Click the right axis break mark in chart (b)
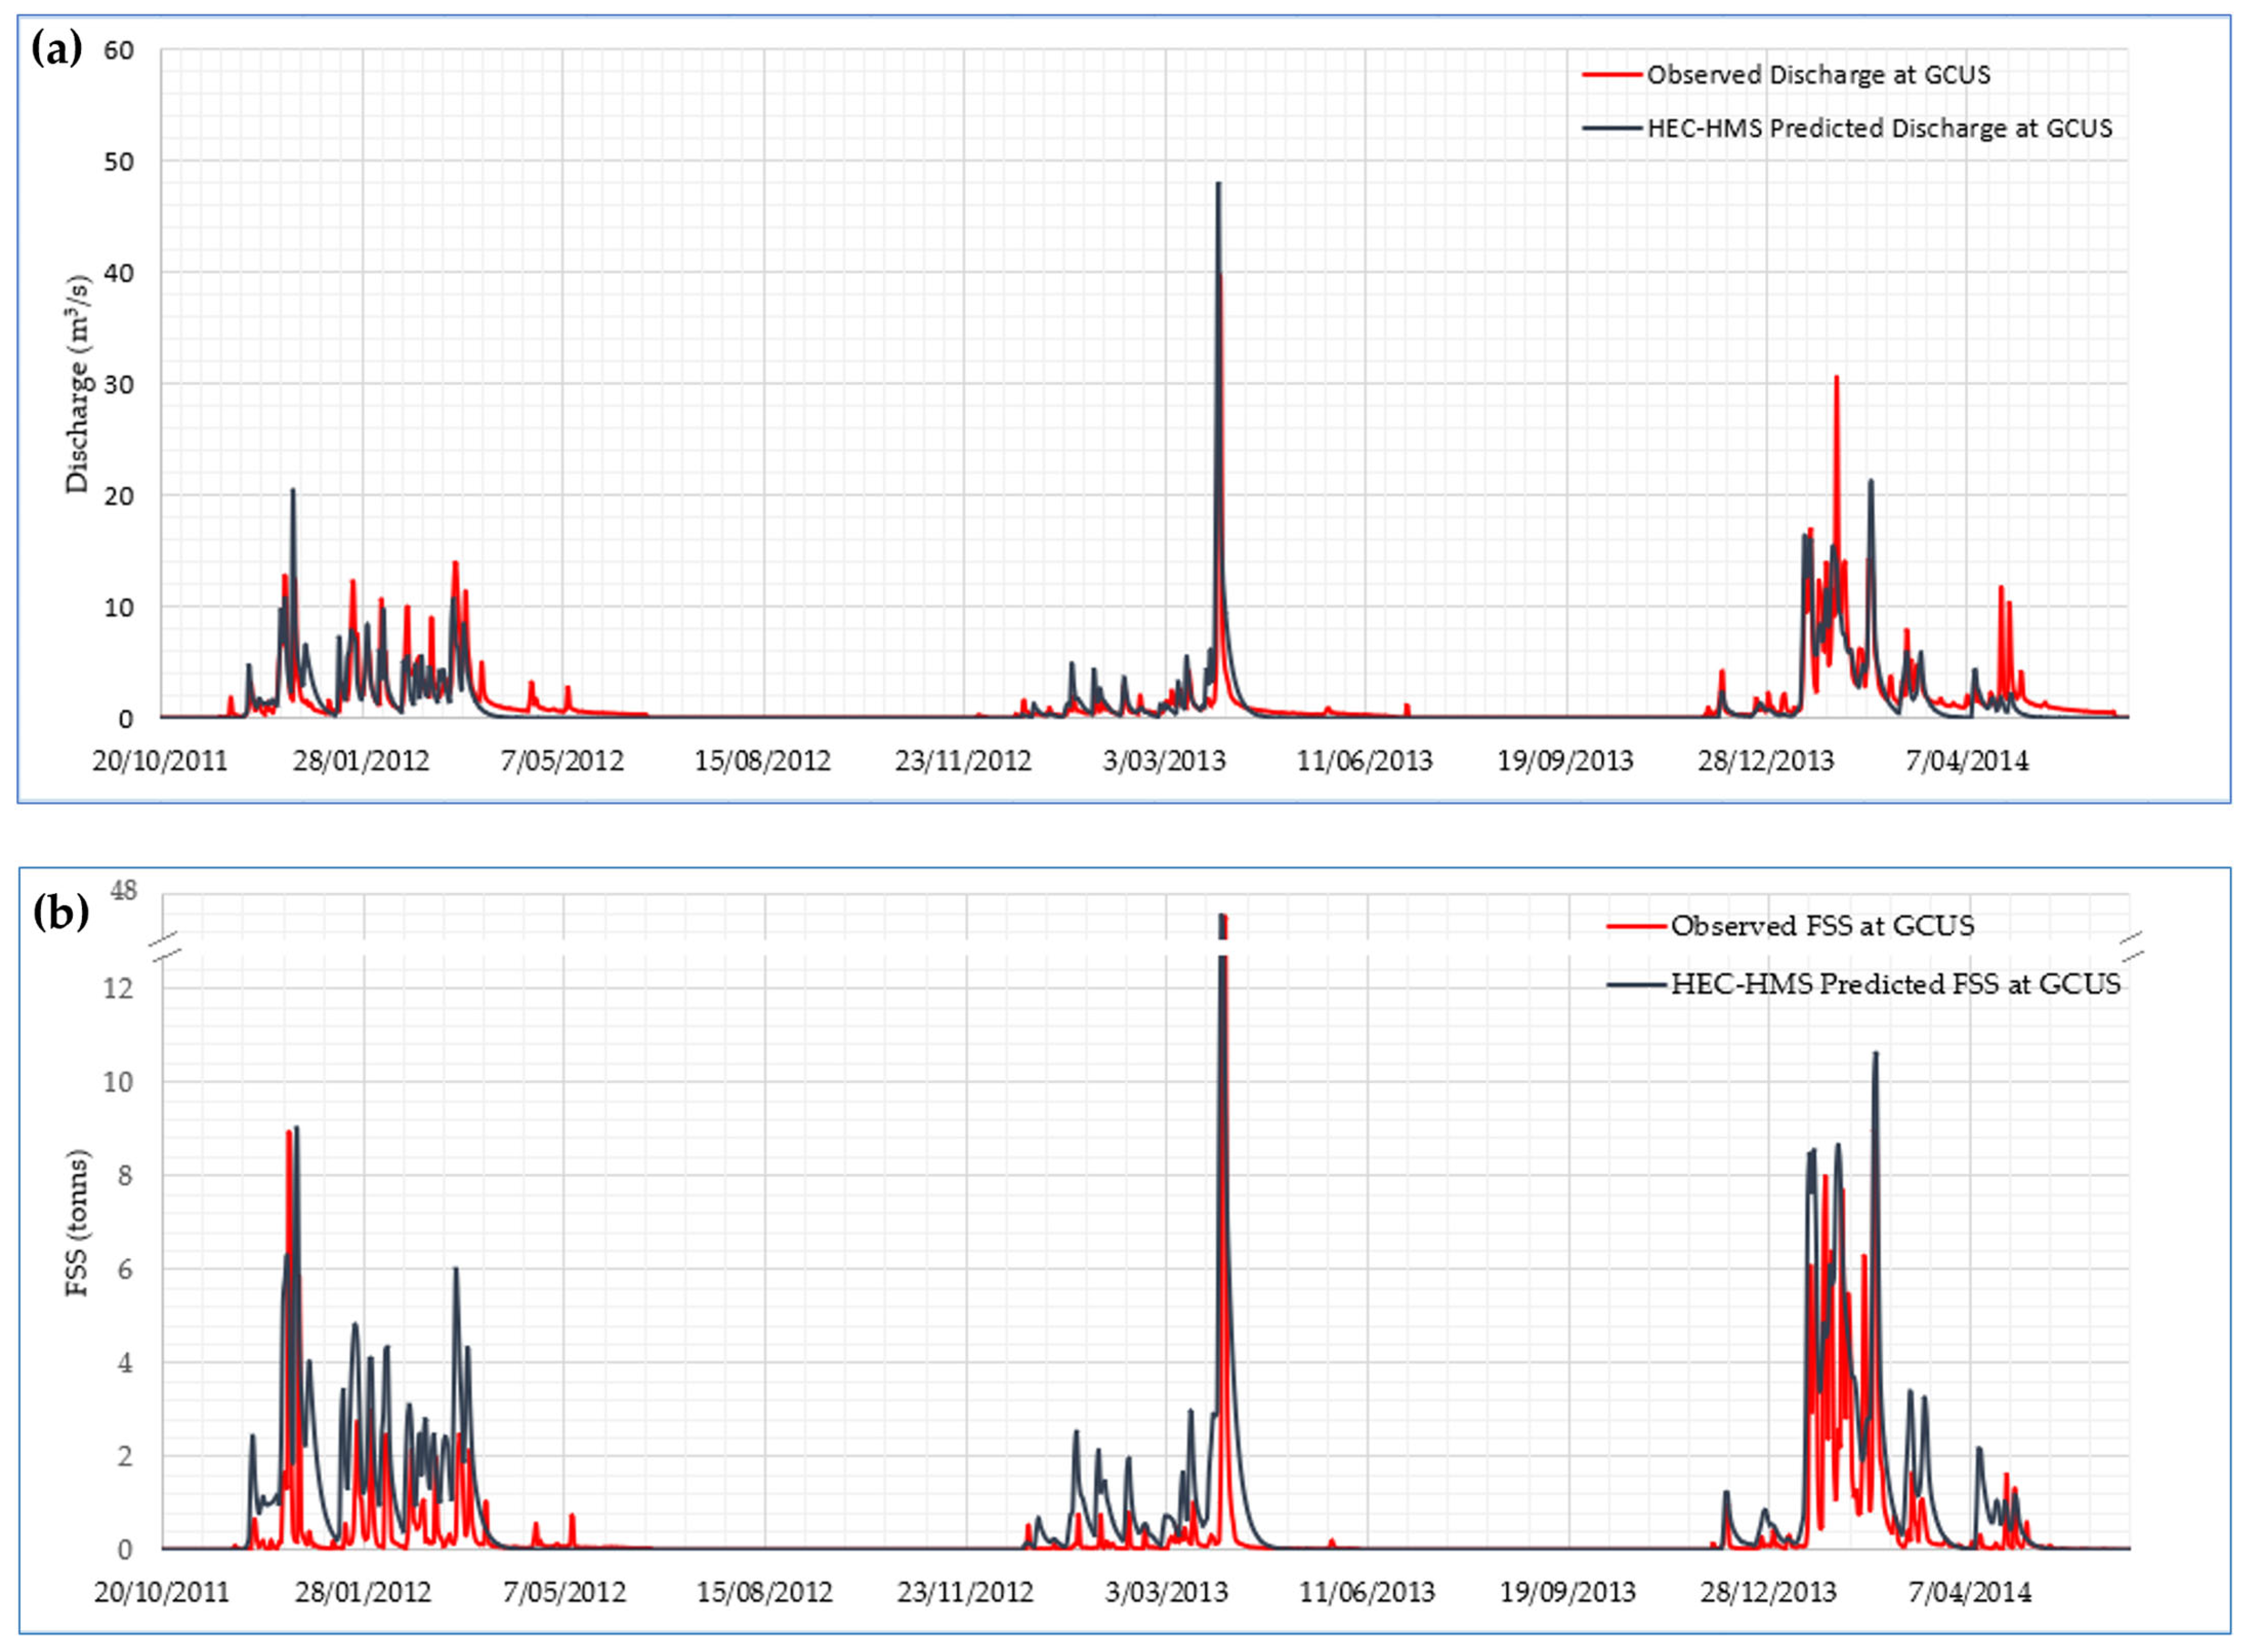Viewport: 2248px width, 1652px height. coord(2132,947)
